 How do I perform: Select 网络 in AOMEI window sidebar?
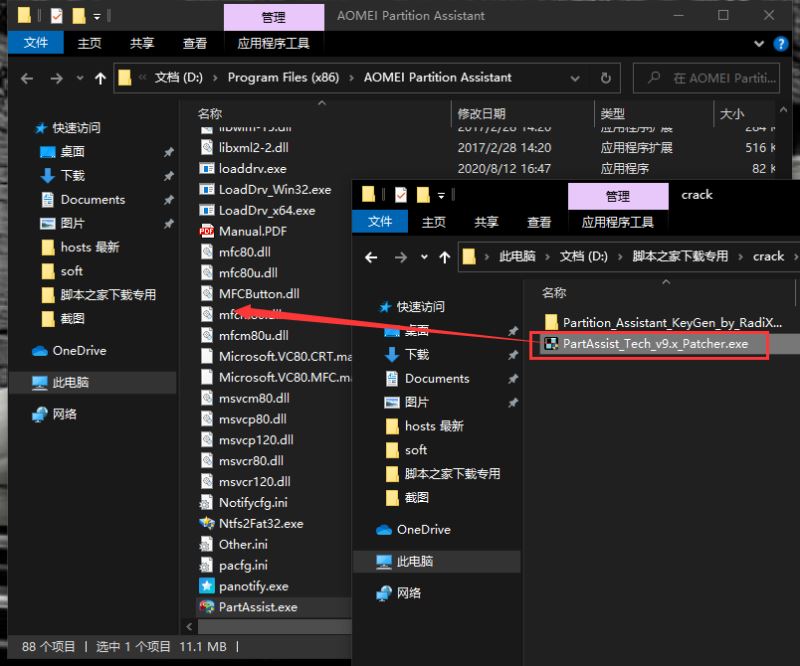pos(64,414)
